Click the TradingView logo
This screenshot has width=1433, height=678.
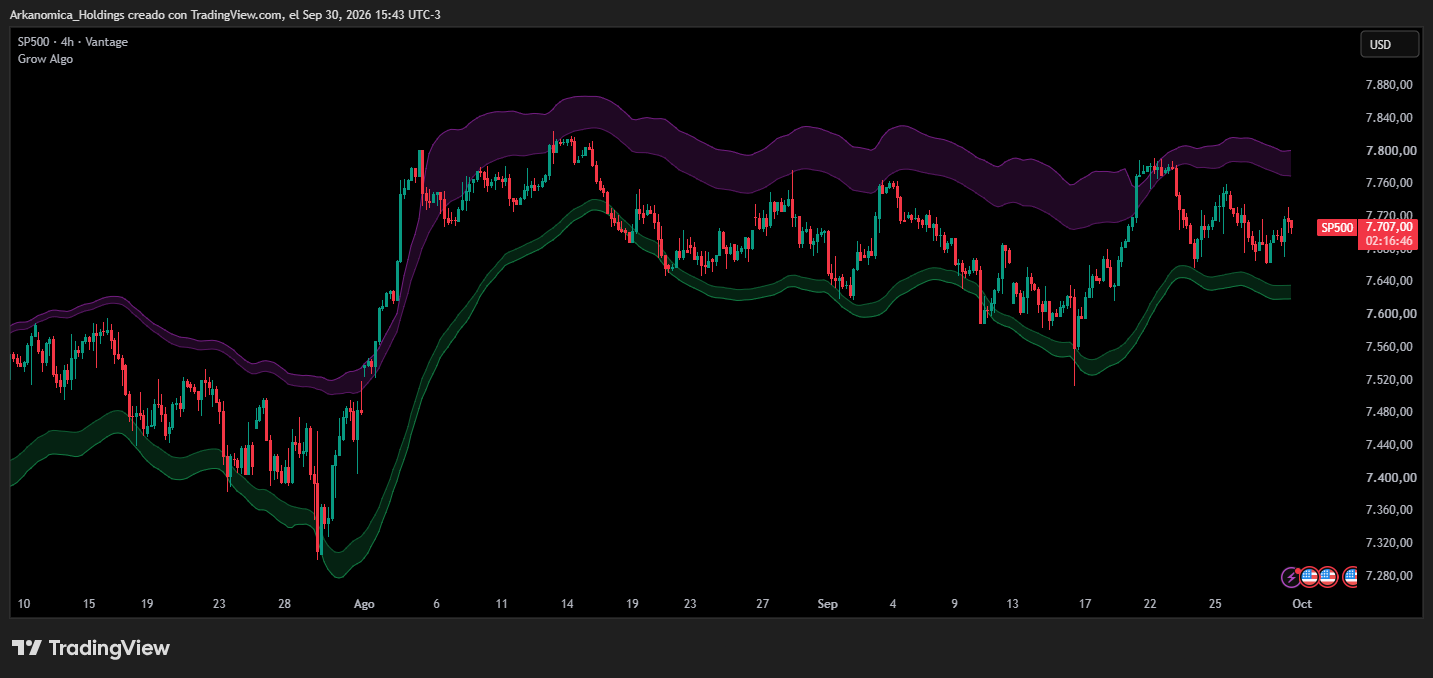[x=91, y=648]
